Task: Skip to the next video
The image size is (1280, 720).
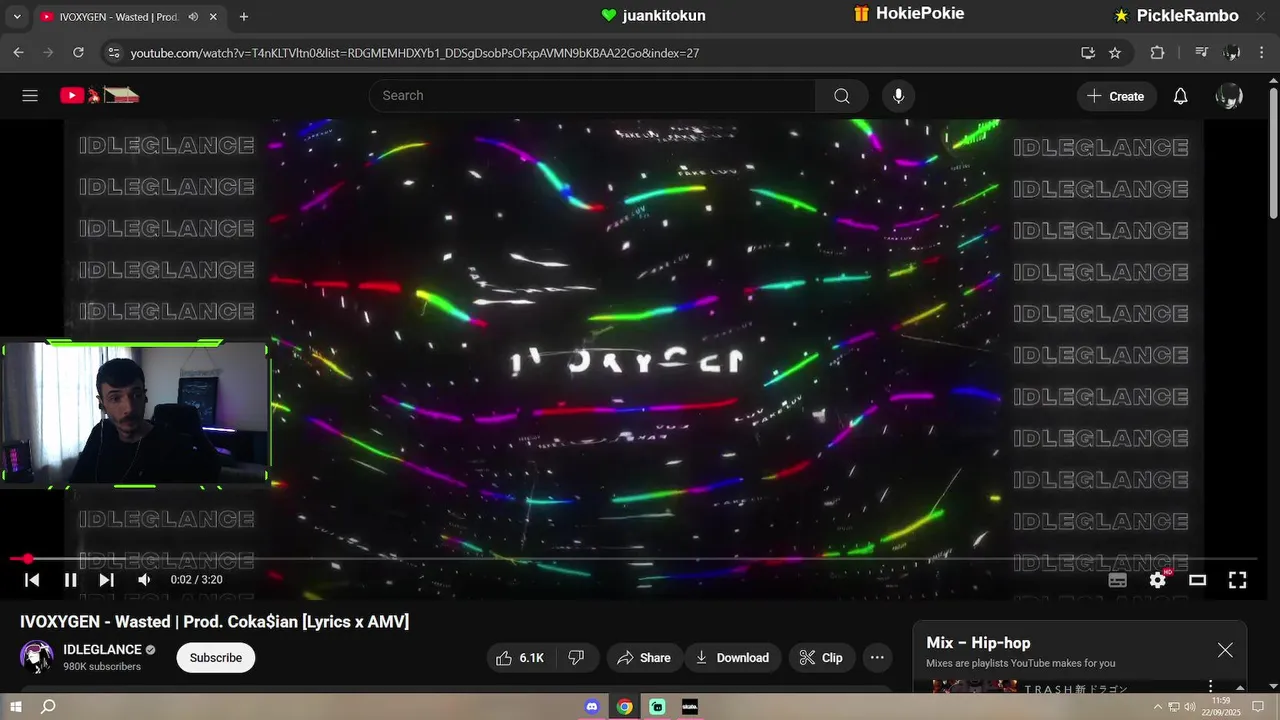Action: point(106,580)
